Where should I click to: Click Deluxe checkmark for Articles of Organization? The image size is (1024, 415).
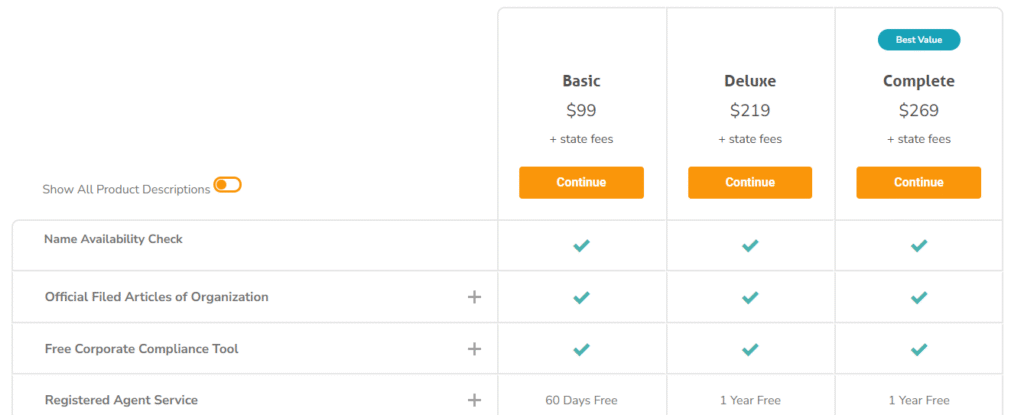[750, 297]
